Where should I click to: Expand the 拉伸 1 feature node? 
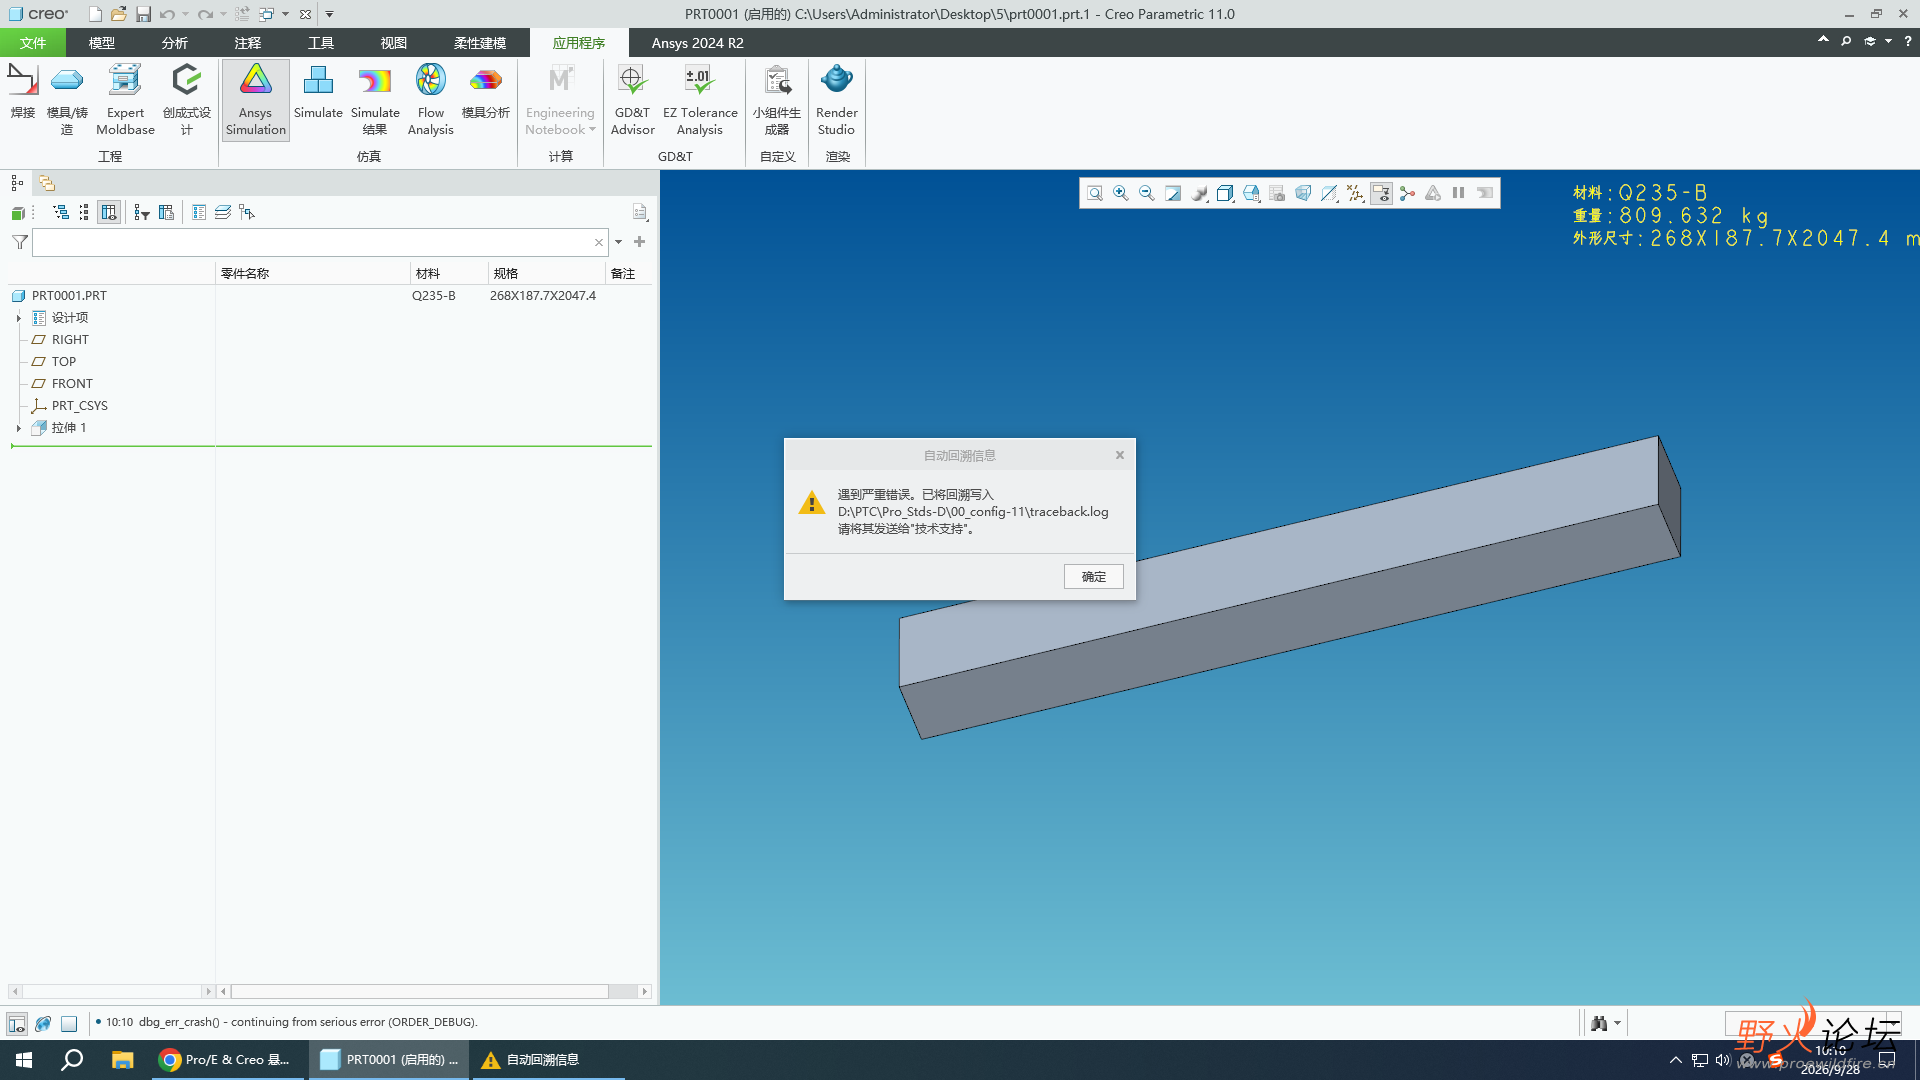click(18, 428)
